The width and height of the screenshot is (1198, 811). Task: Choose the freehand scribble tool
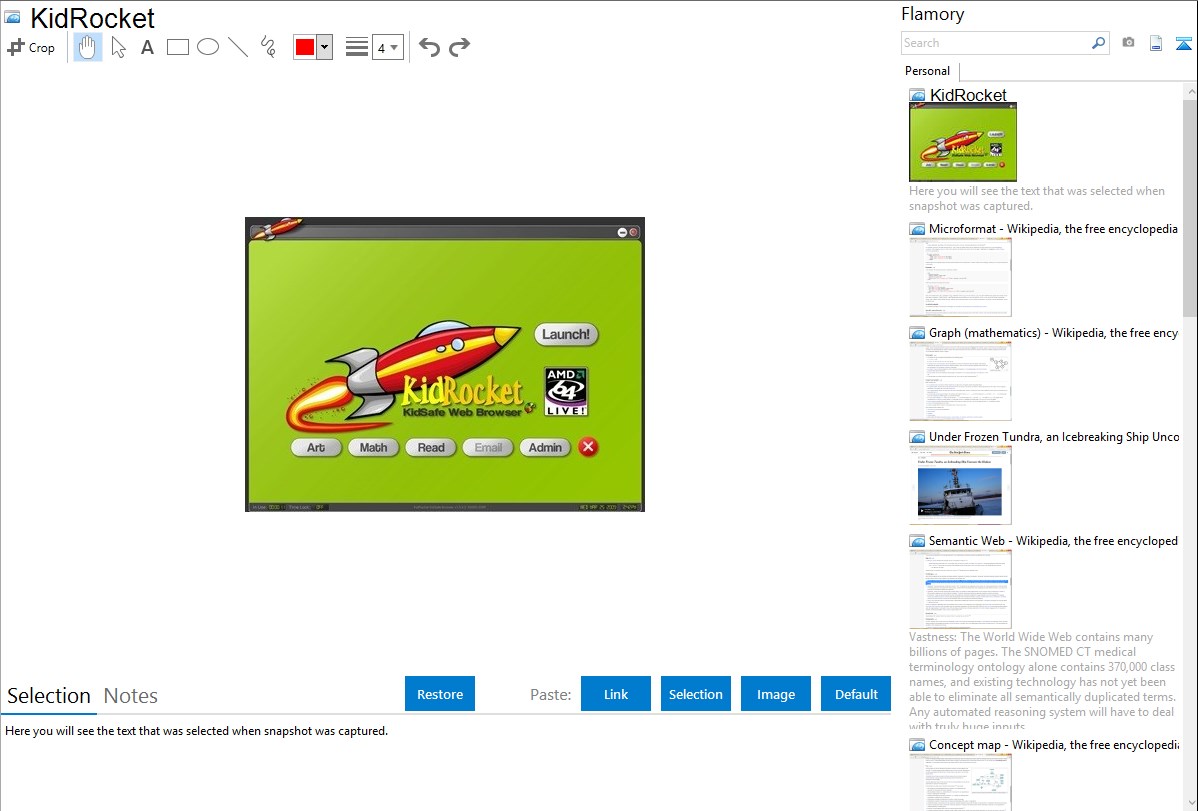[x=268, y=47]
